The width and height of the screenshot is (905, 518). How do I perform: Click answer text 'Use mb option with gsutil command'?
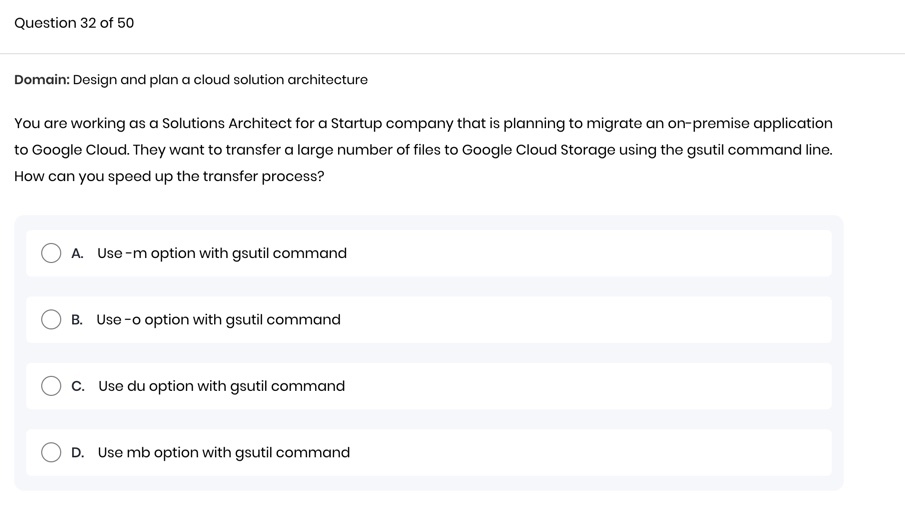point(224,453)
